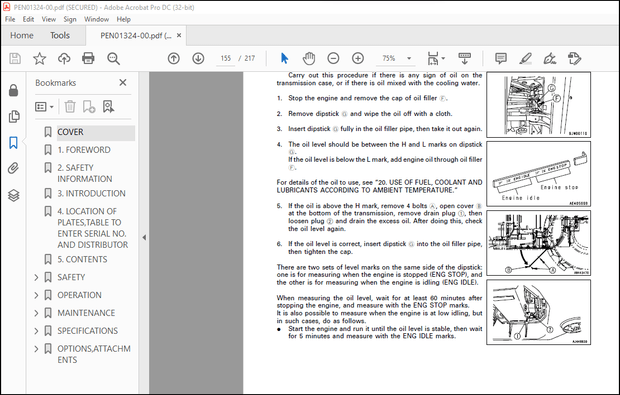Select the arrow Selection tool
The width and height of the screenshot is (620, 395).
284,59
